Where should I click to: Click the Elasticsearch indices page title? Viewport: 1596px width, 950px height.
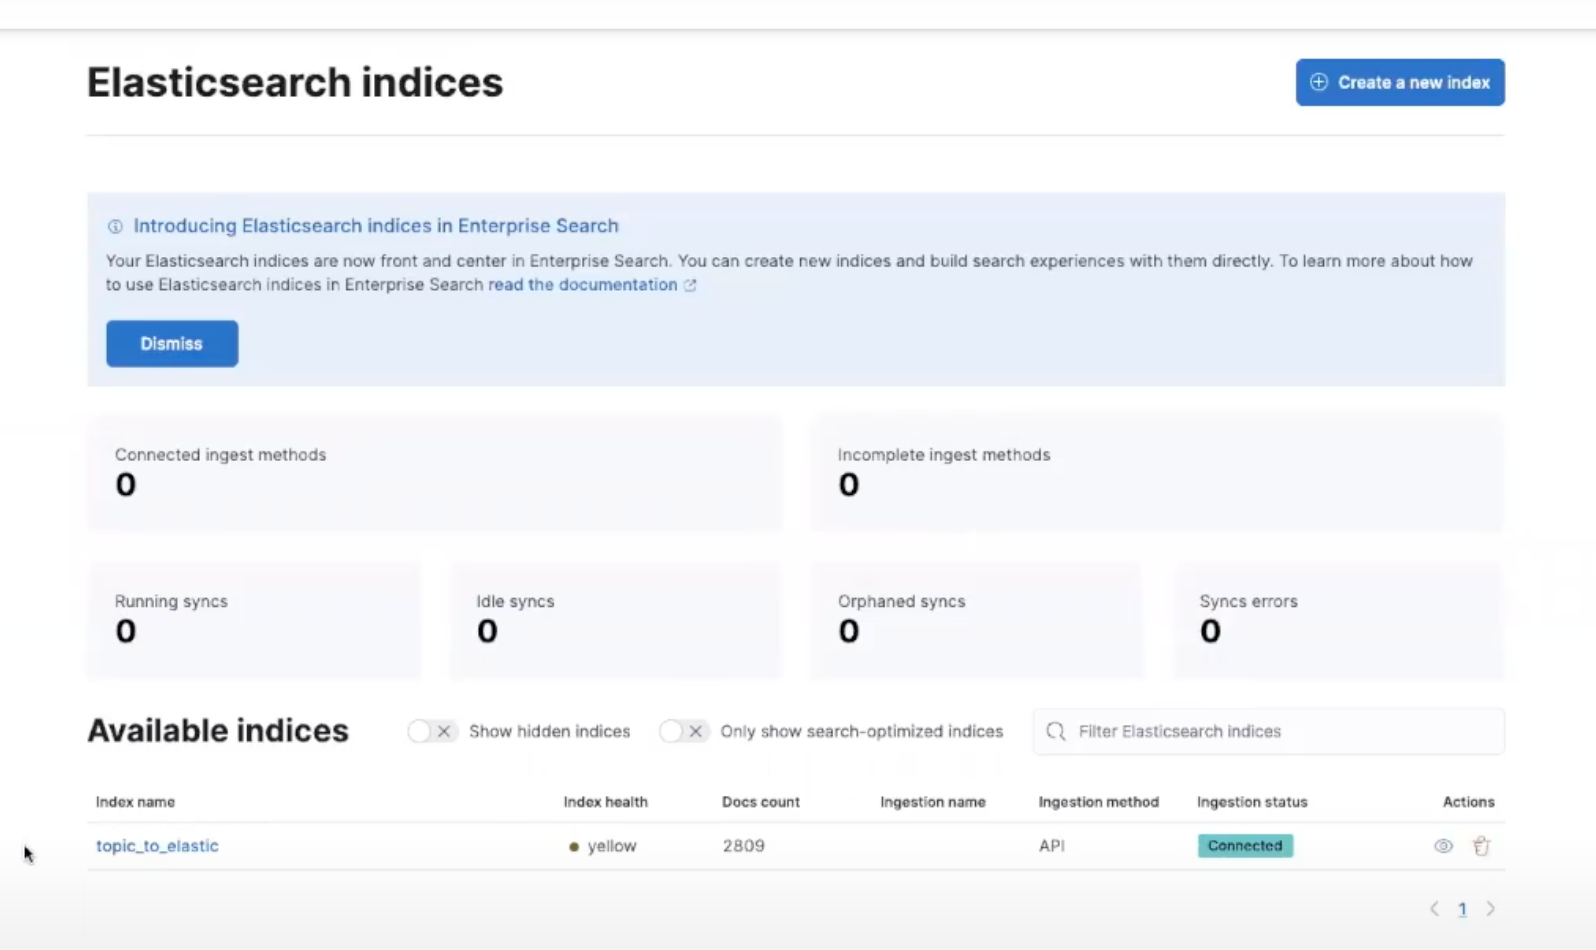coord(295,82)
